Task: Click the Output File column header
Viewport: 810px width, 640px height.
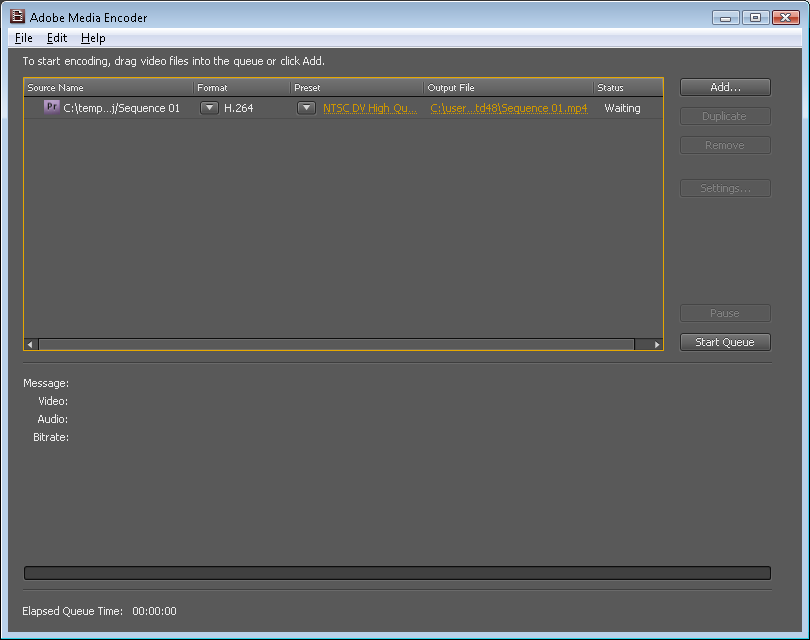Action: coord(508,88)
